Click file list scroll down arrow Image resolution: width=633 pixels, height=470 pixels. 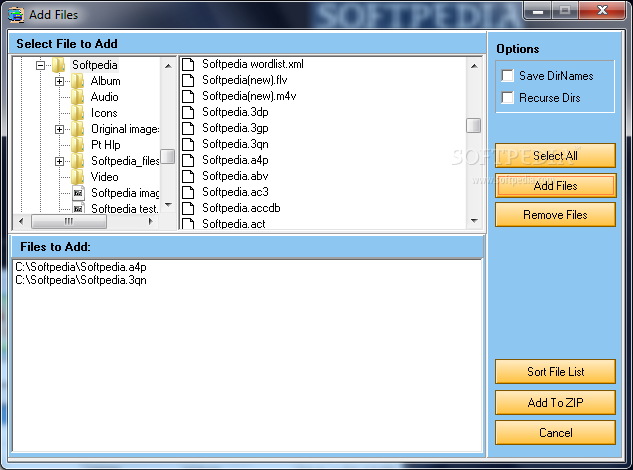[474, 221]
